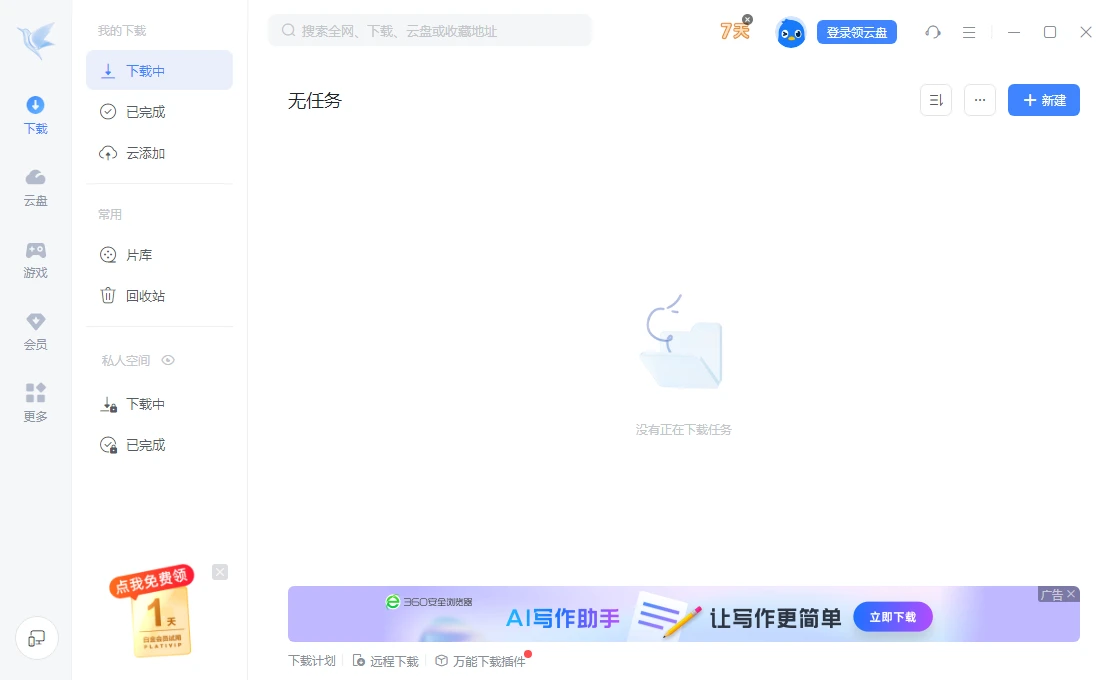Screen dimensions: 1120x680
Task: Open the hamburger main menu
Action: pos(968,32)
